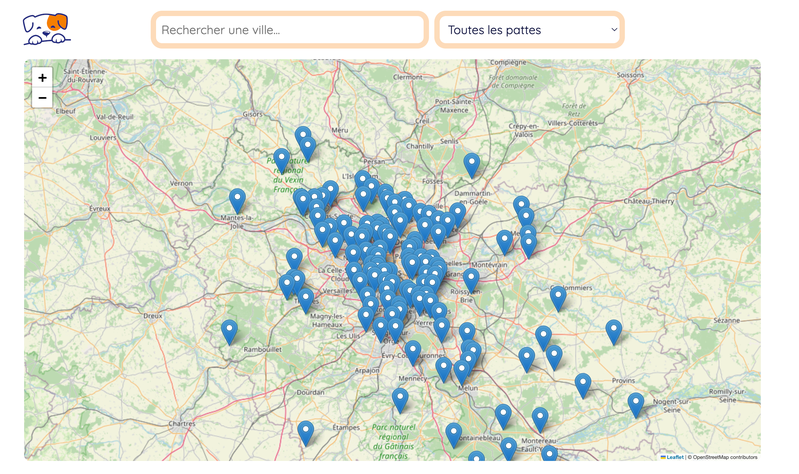The image size is (799, 474).
Task: Zoom out on the map
Action: [42, 97]
